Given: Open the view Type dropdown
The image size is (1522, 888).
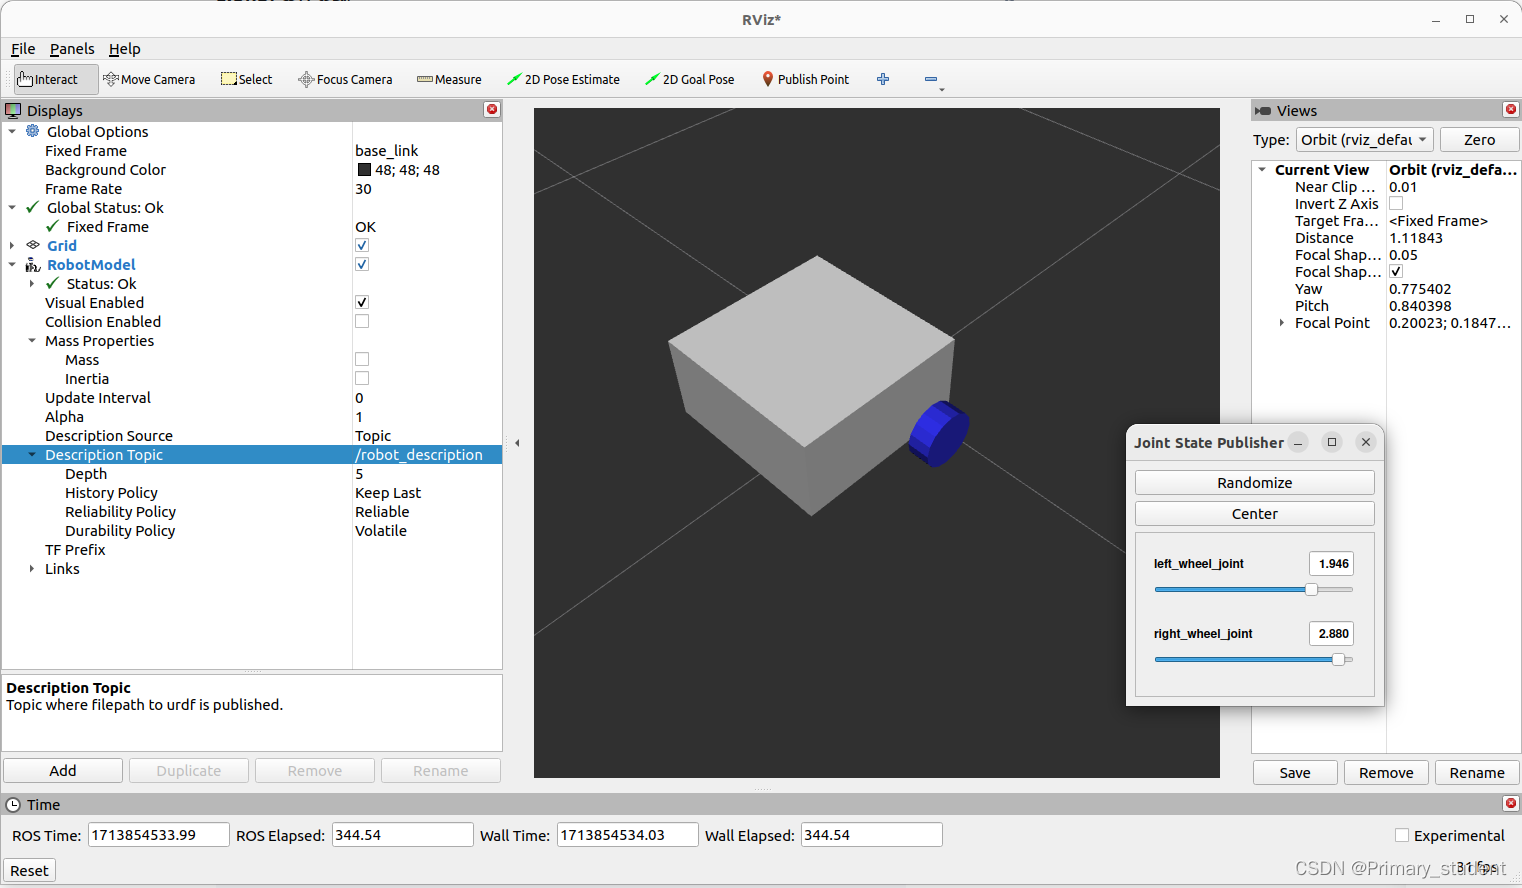Looking at the screenshot, I should [x=1365, y=140].
